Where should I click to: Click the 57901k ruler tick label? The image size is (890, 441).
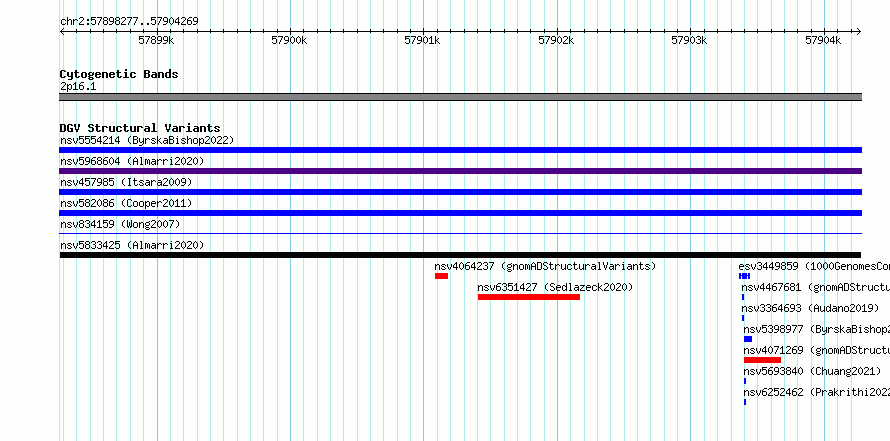[x=422, y=40]
